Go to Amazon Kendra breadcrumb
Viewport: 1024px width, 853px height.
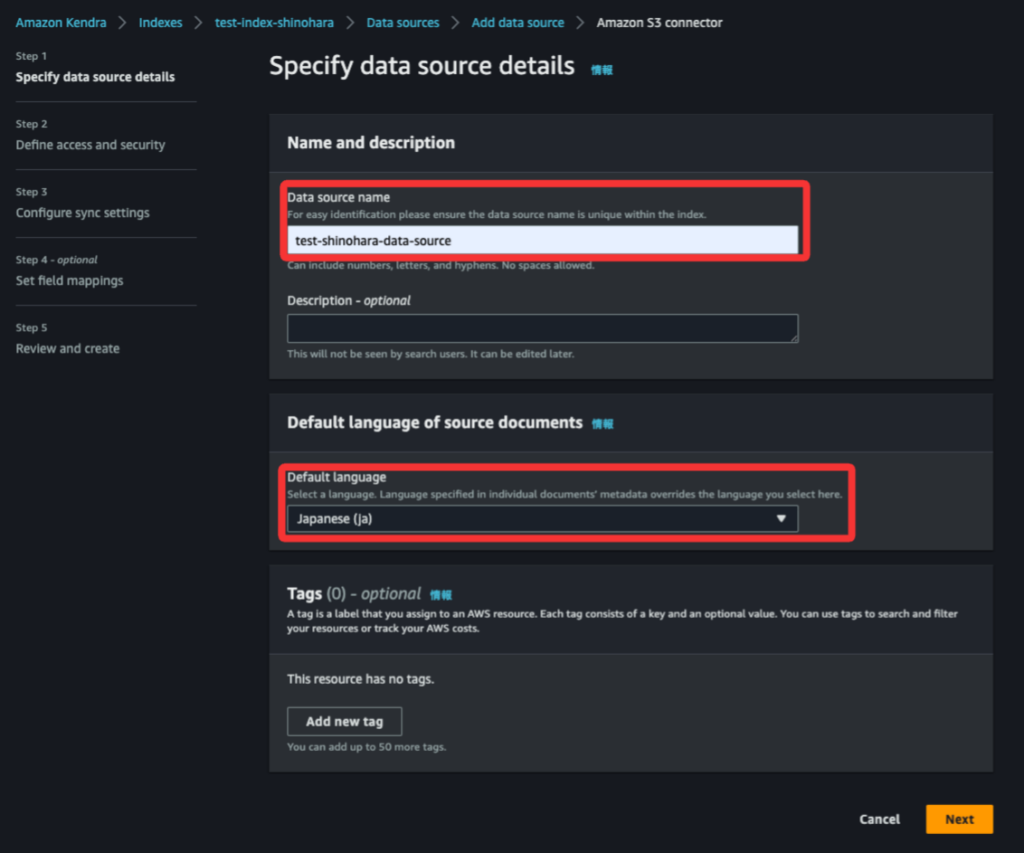[61, 22]
